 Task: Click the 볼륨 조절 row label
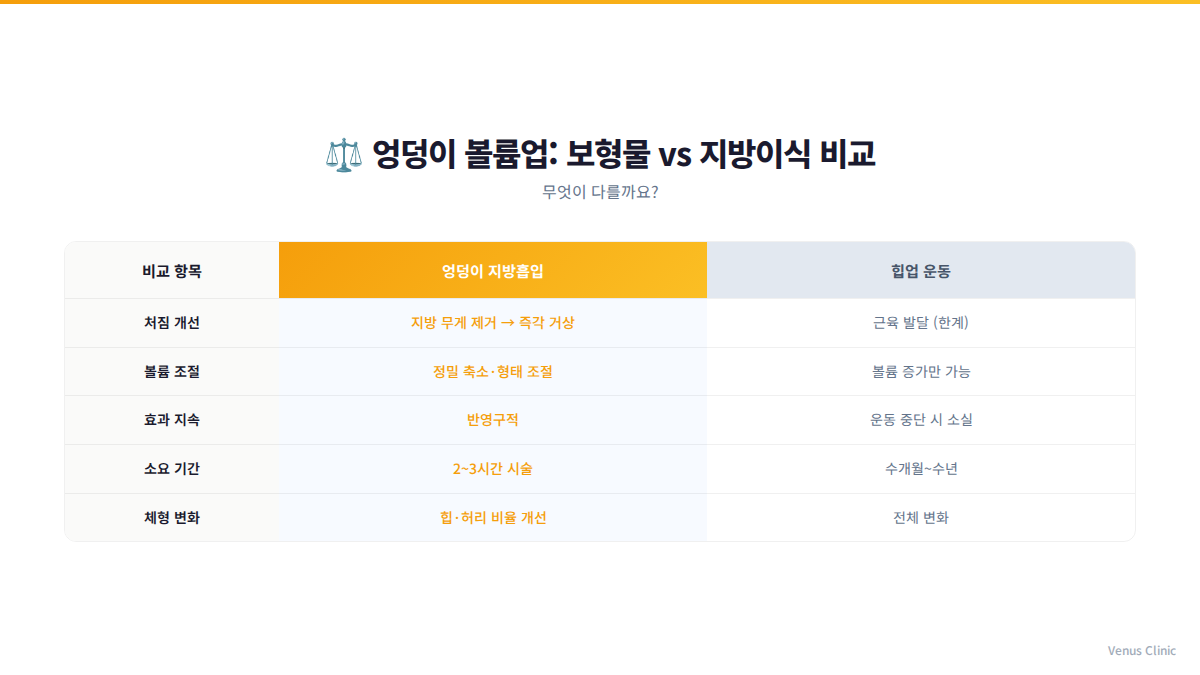click(x=172, y=372)
